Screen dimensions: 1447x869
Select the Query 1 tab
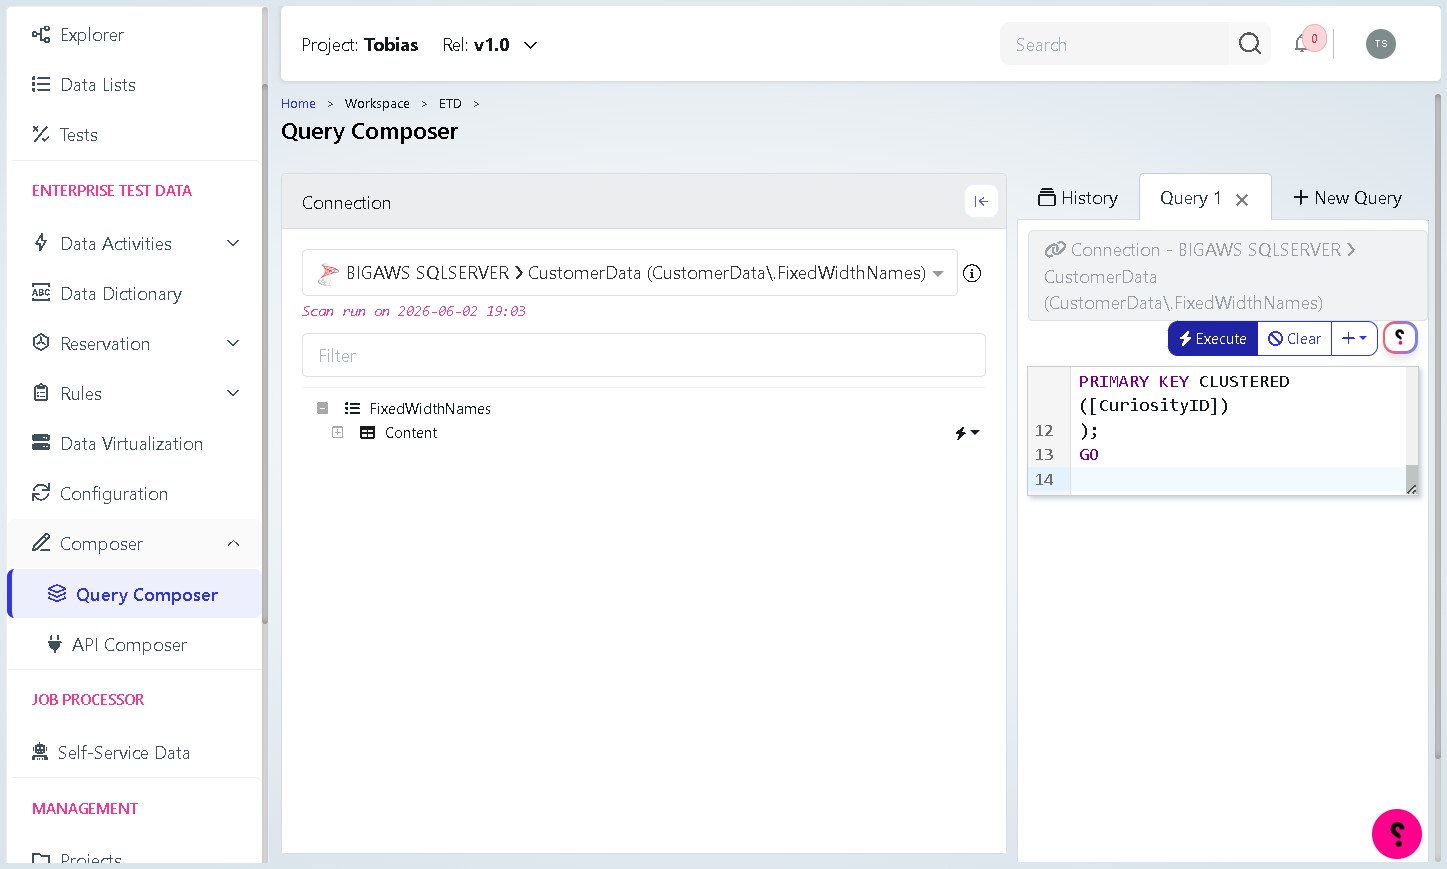coord(1190,198)
